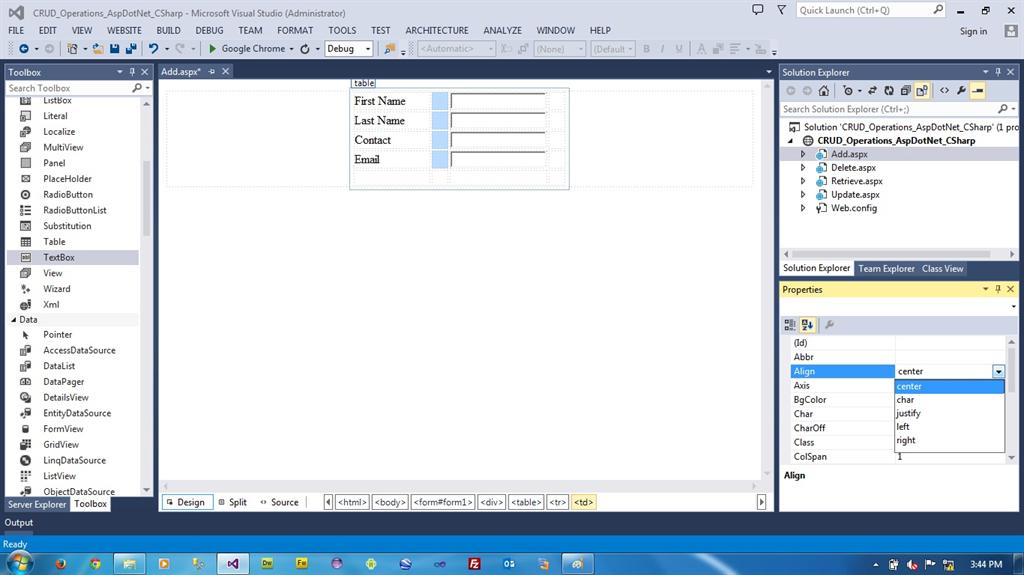
Task: Open the FORMAT menu
Action: [295, 31]
